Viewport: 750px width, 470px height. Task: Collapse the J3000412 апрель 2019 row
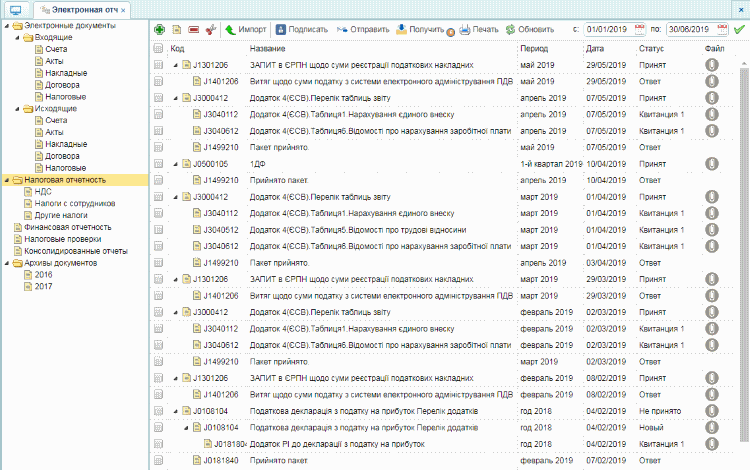(176, 98)
